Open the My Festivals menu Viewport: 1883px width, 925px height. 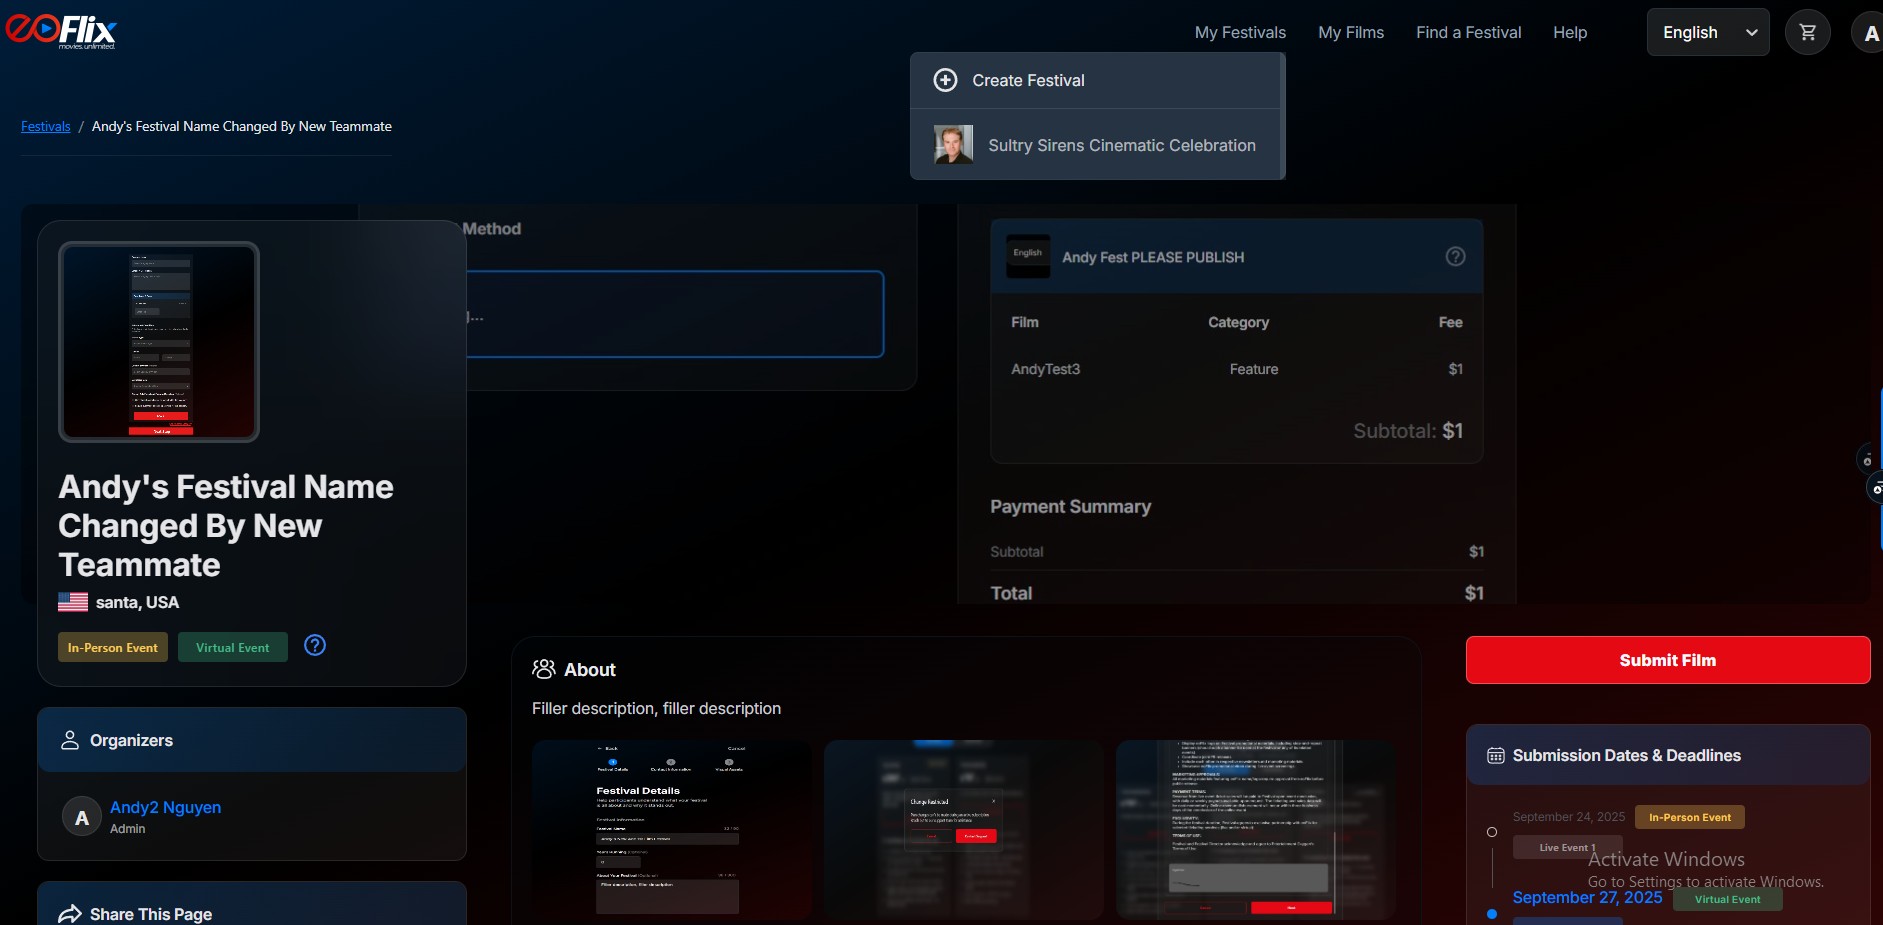1240,32
